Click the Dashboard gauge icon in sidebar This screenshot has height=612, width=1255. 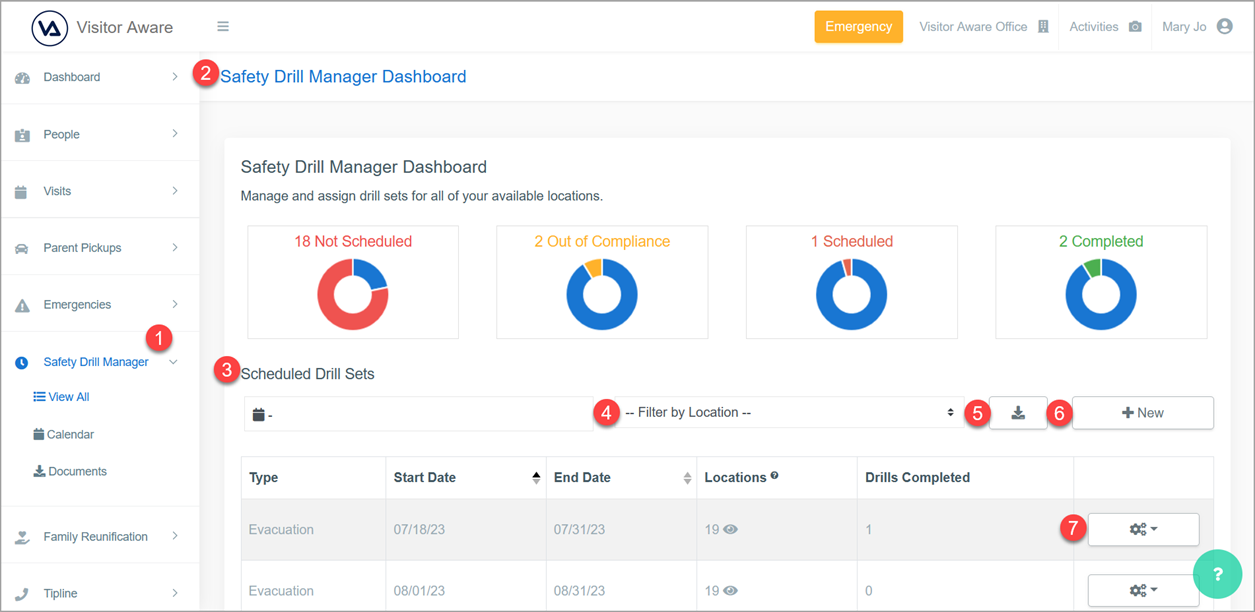coord(22,78)
